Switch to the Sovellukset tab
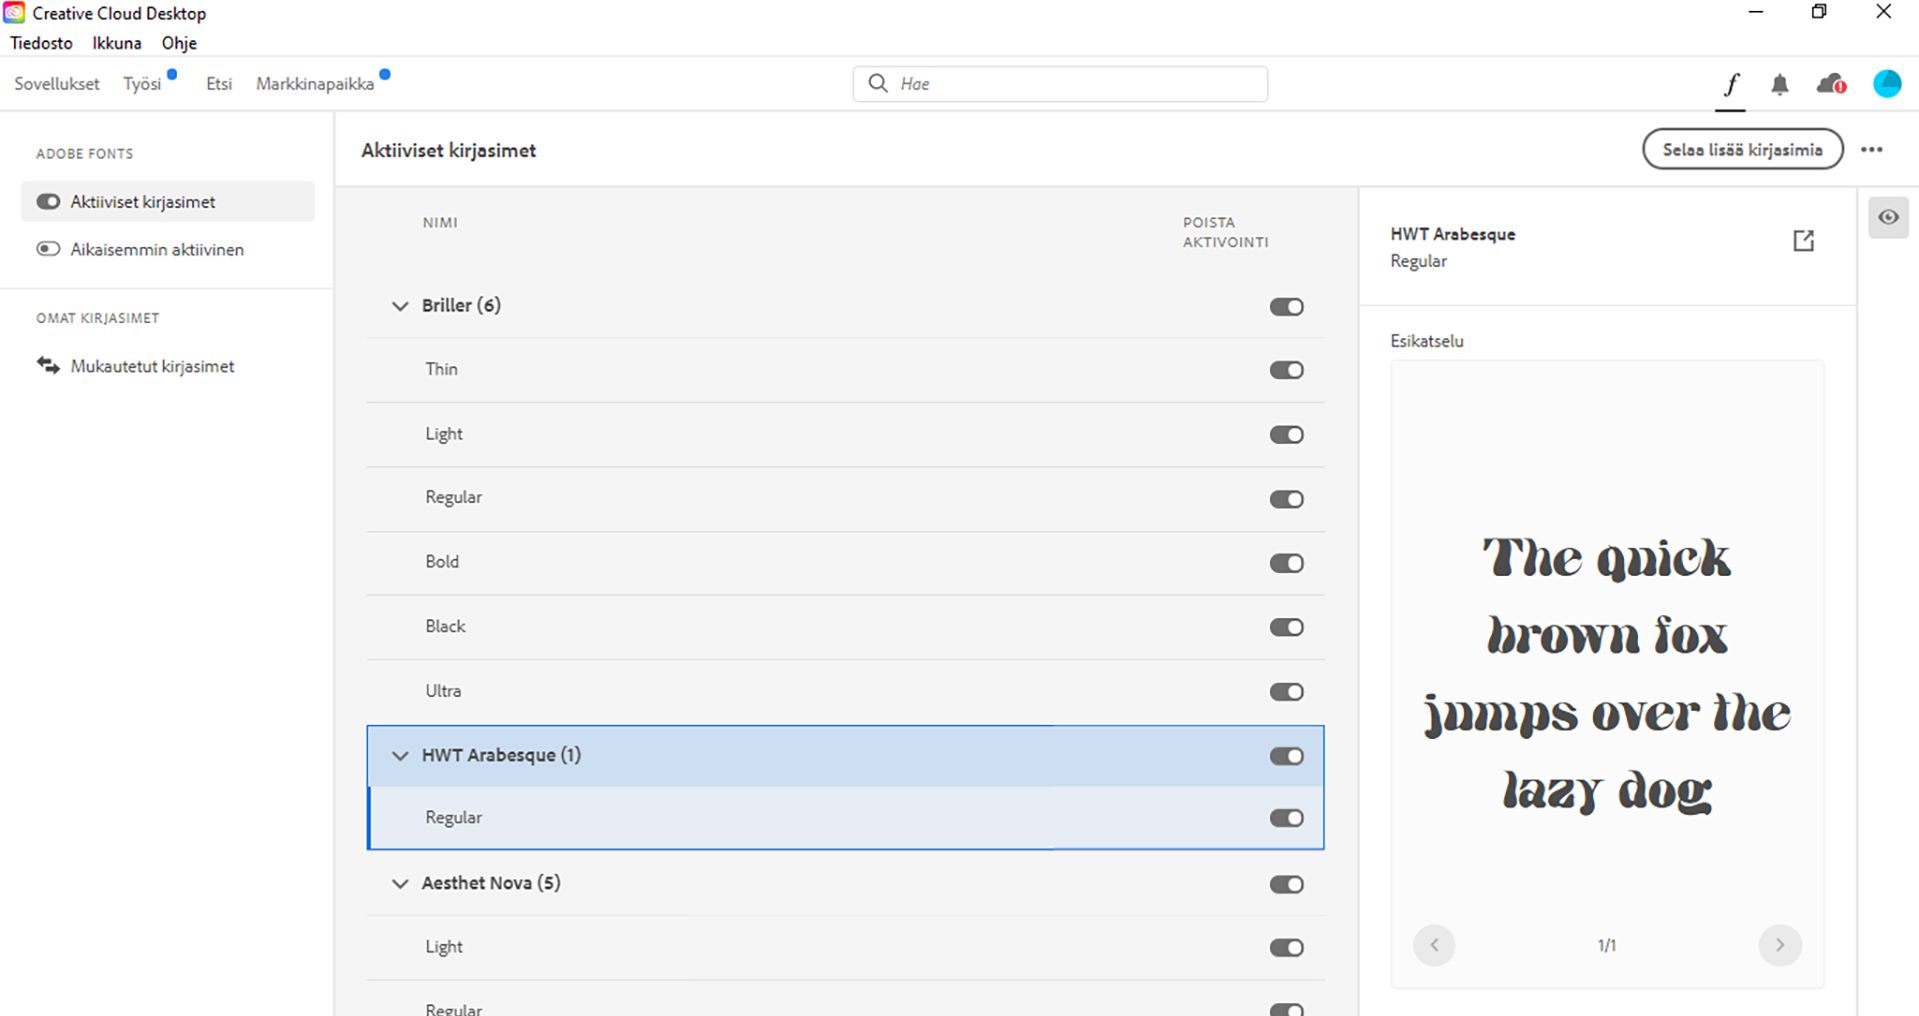This screenshot has width=1919, height=1016. pos(57,84)
